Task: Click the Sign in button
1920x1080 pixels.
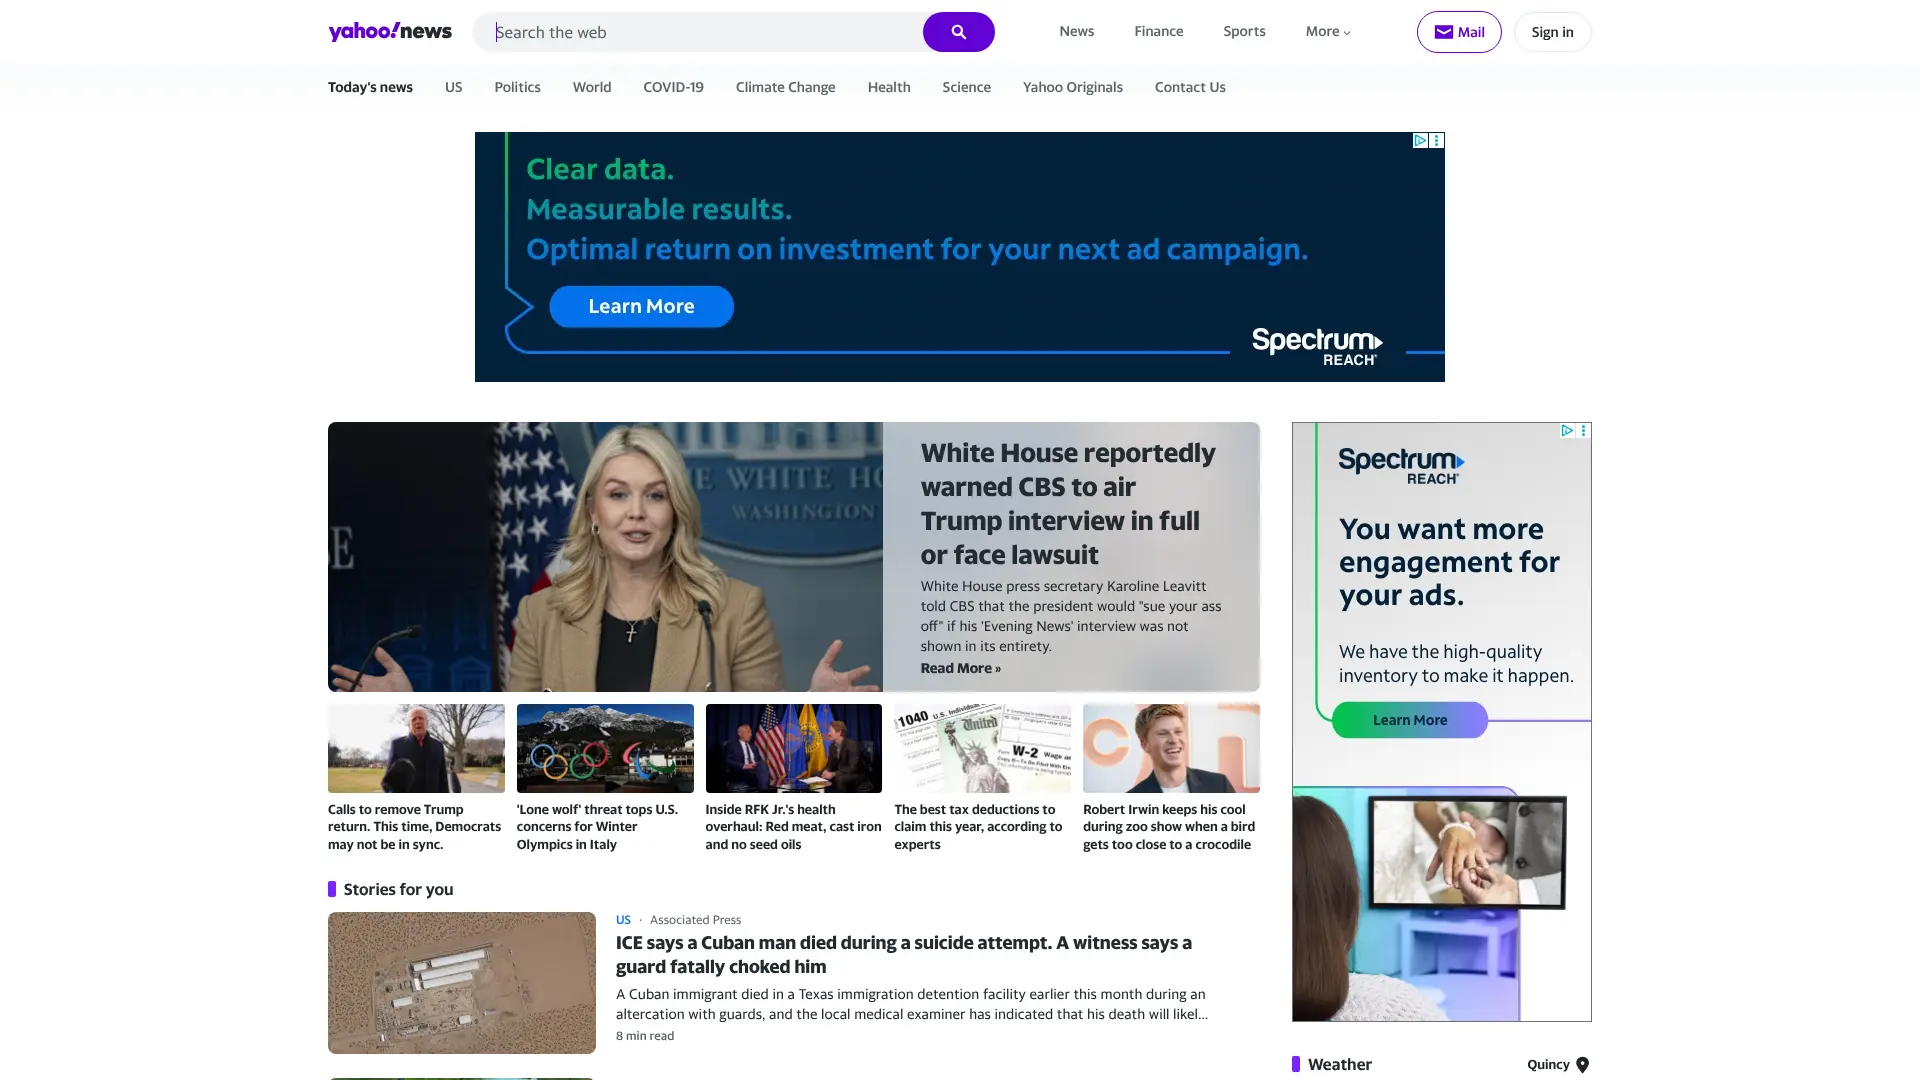Action: (1552, 32)
